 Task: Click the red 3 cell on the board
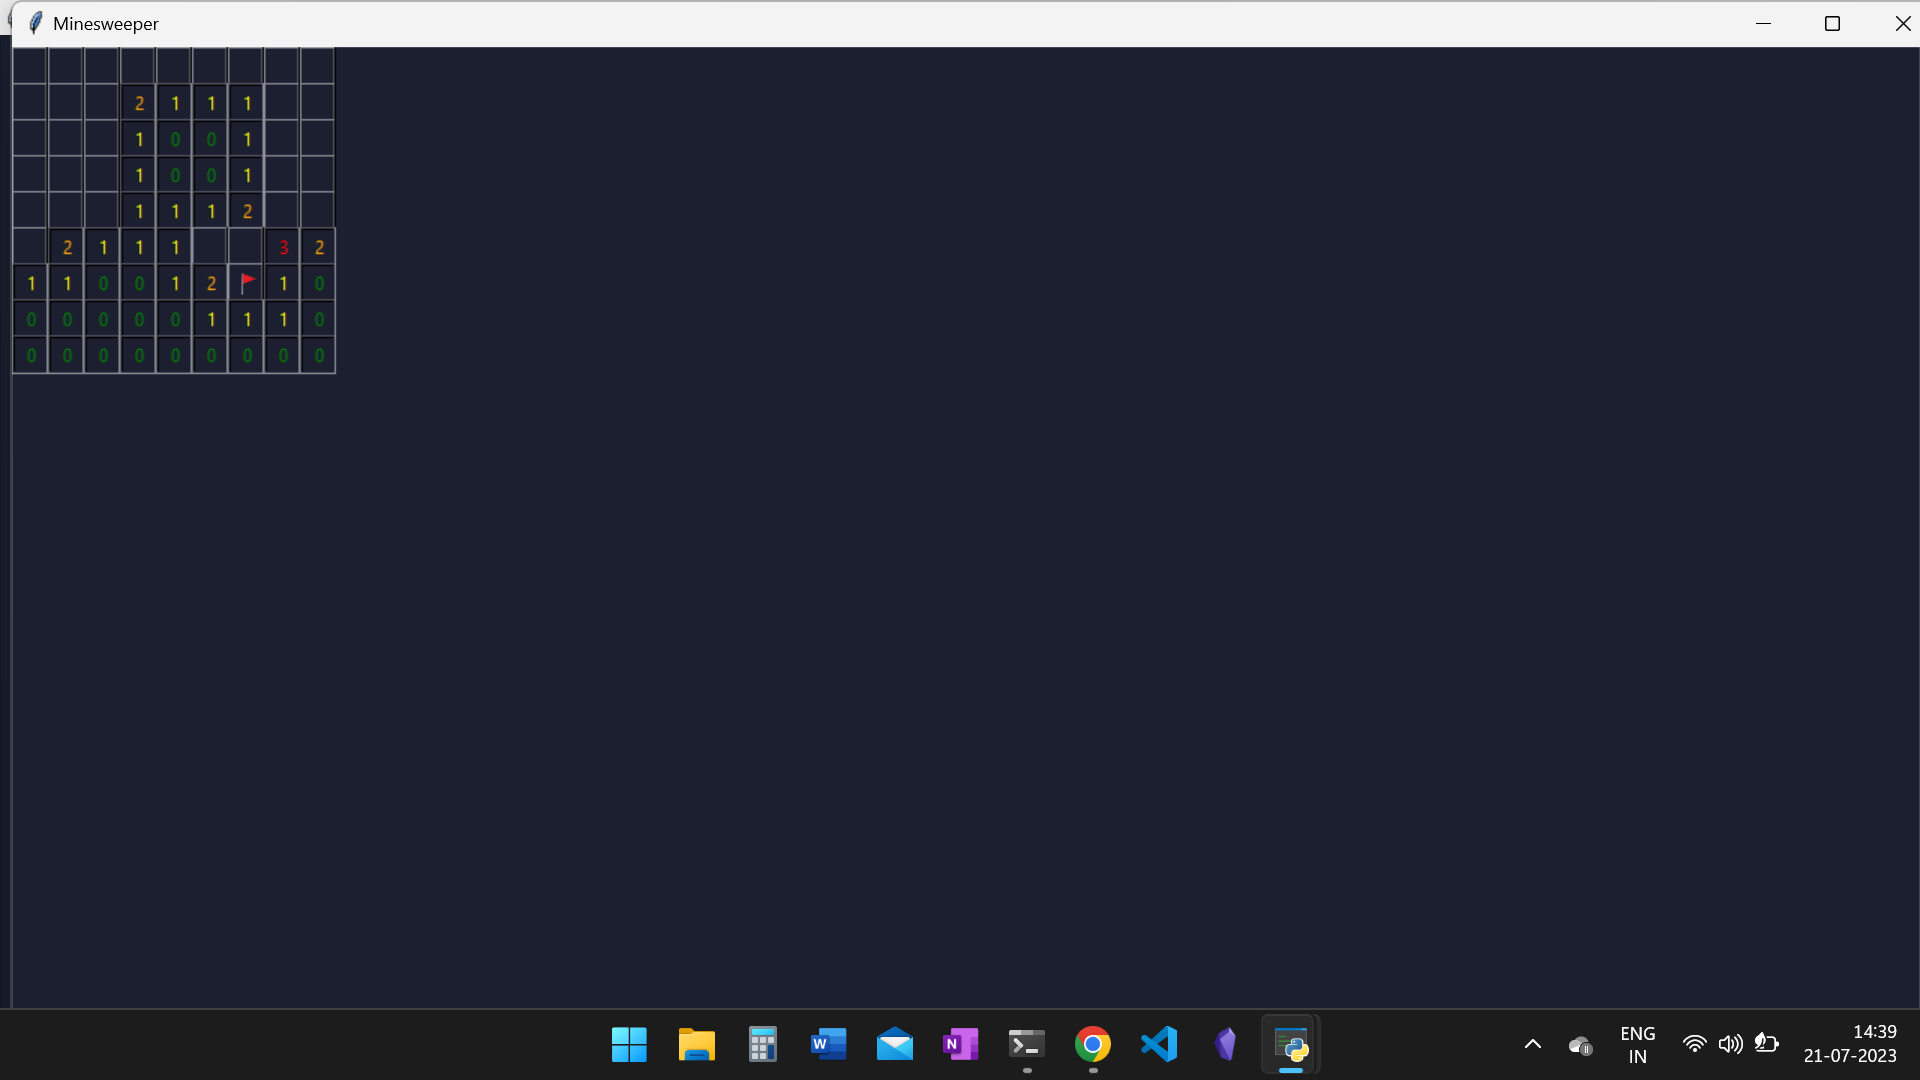click(283, 246)
